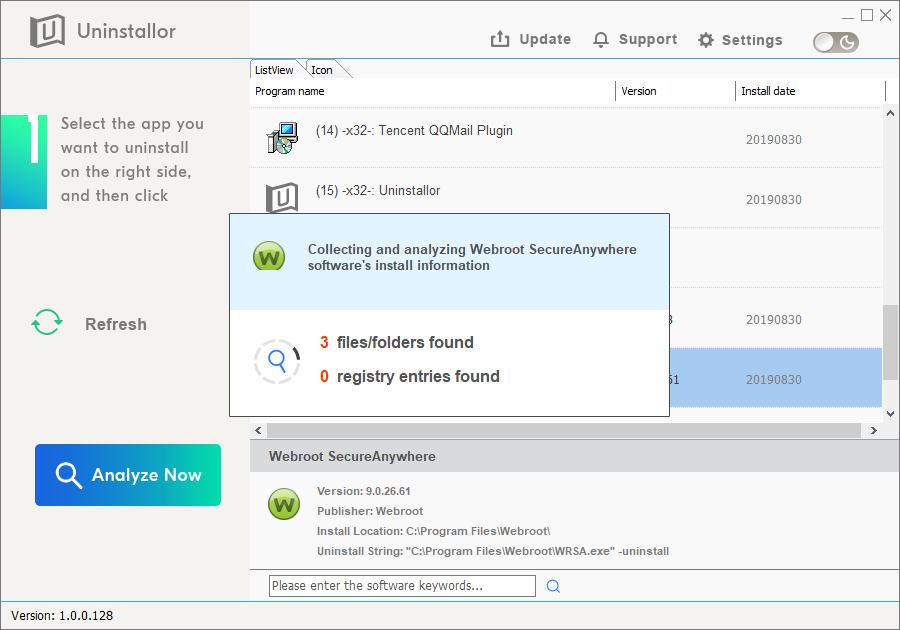Click the step 1 number graphic
This screenshot has height=630, width=900.
coord(24,162)
